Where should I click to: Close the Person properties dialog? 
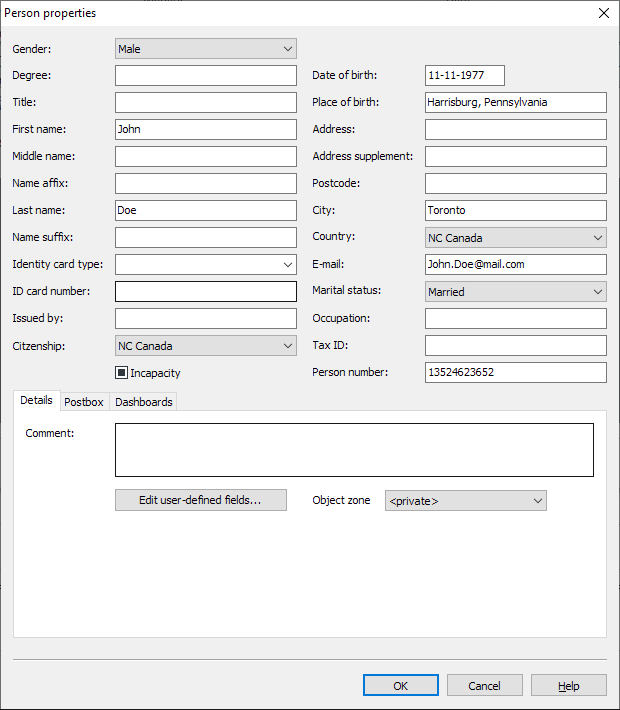[x=603, y=13]
